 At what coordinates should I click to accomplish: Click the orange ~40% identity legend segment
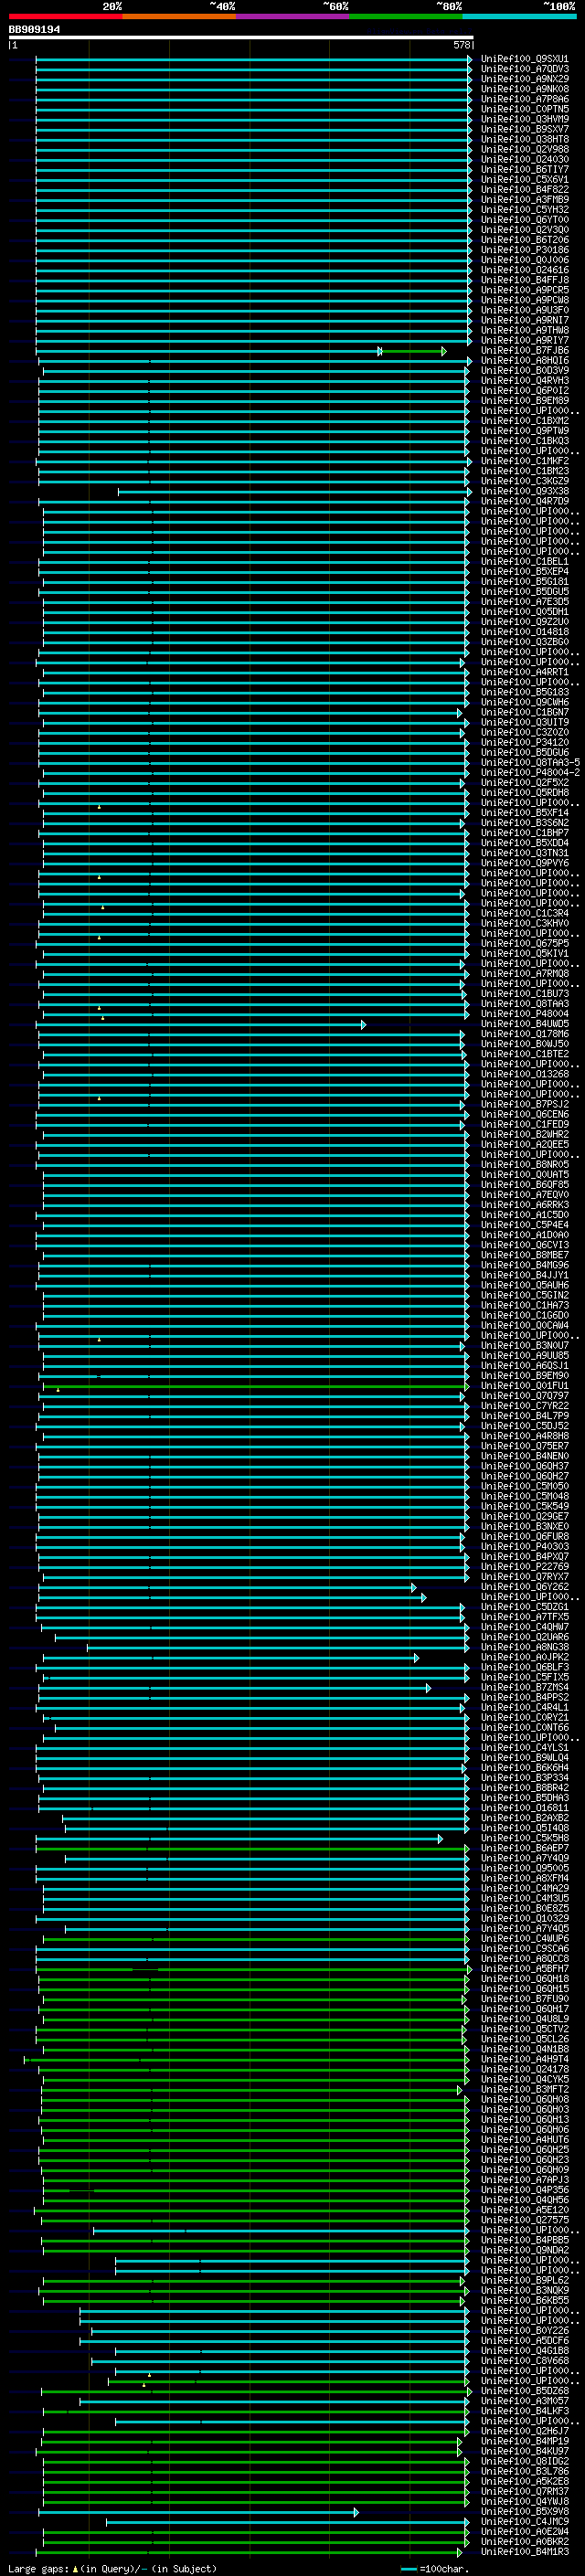[x=179, y=16]
